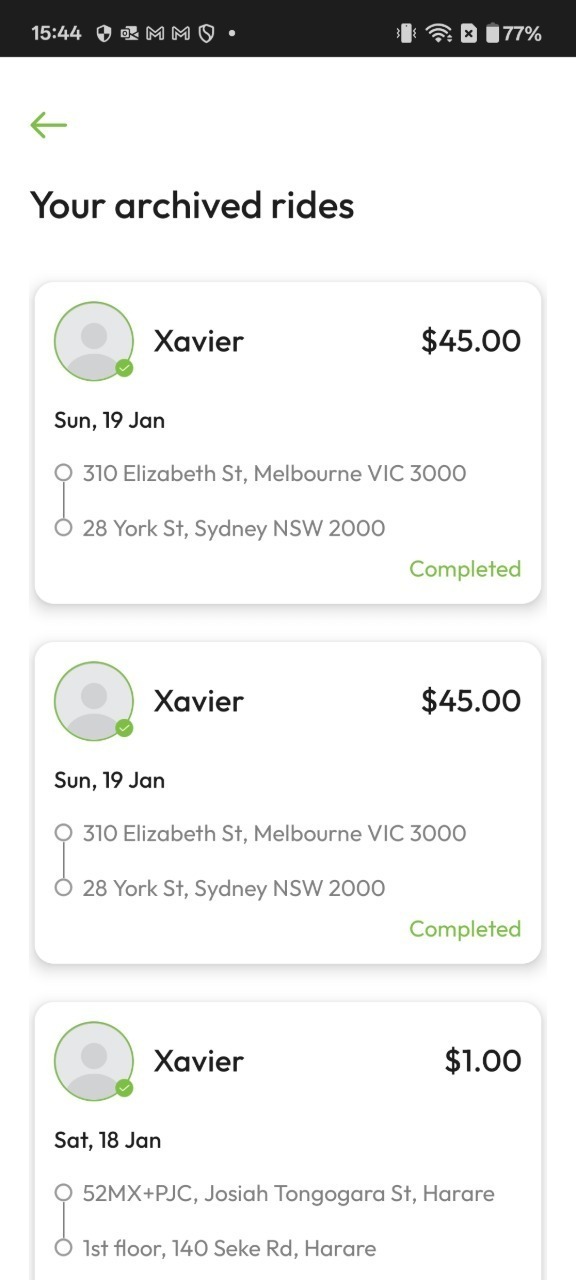Select the 140 Seke Rd Harare destination
The image size is (576, 1280).
pos(229,1248)
